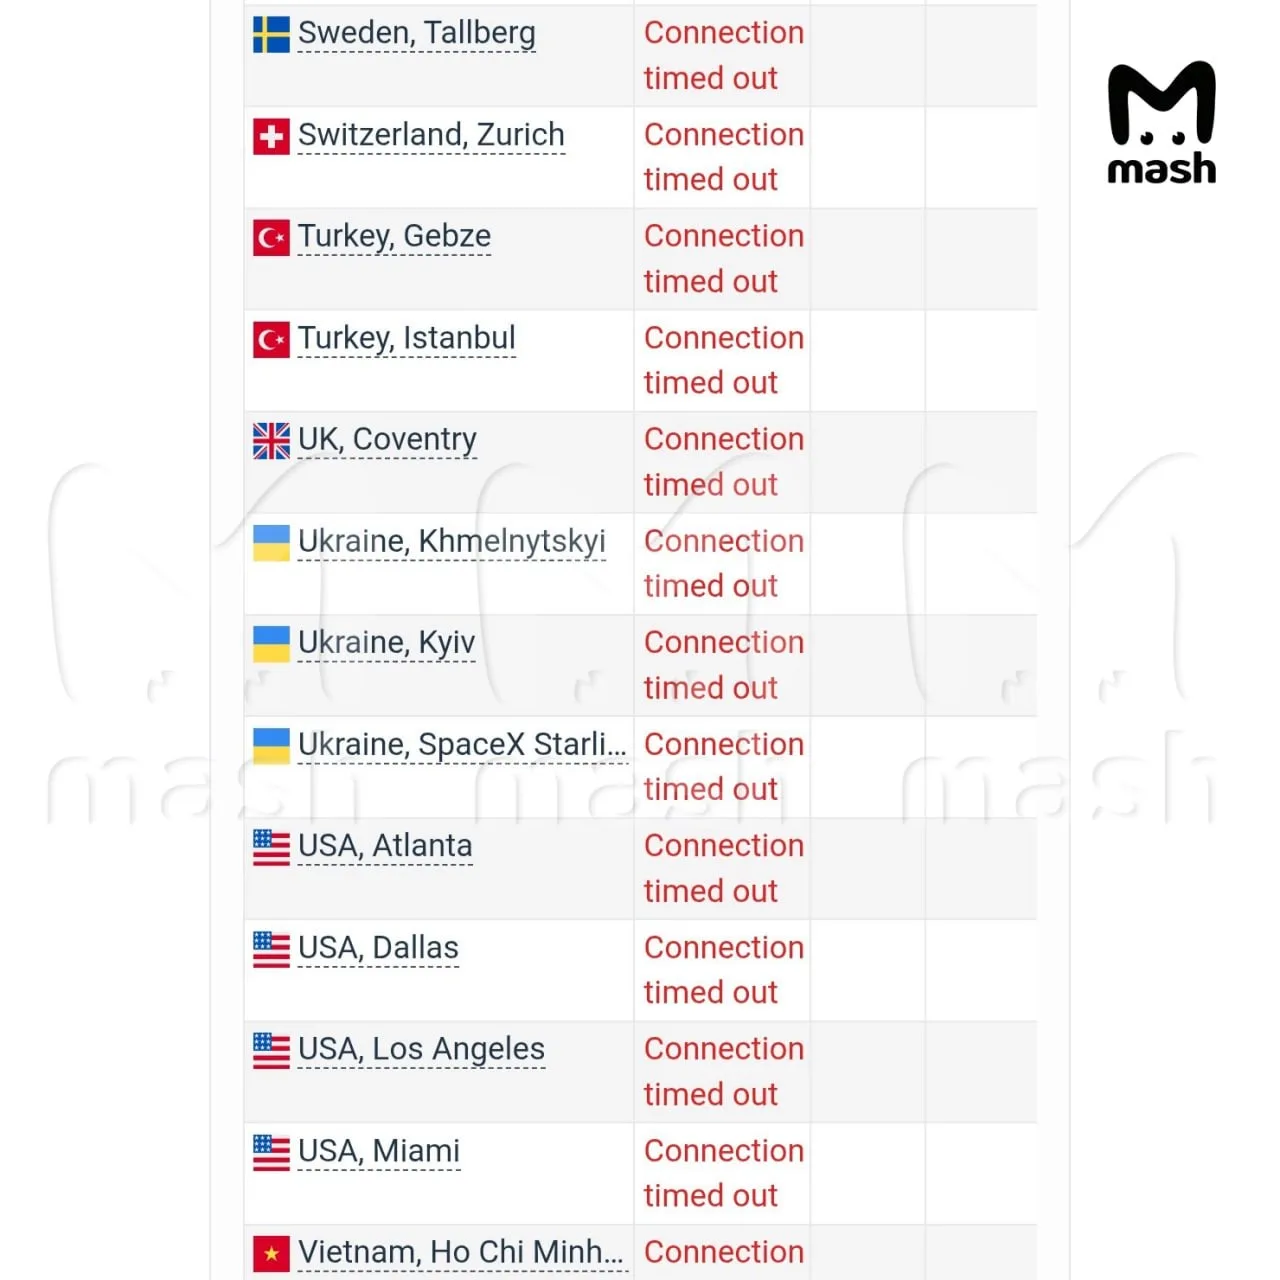Open the Switzerland, Zurich node link
Image resolution: width=1280 pixels, height=1280 pixels.
click(x=431, y=135)
